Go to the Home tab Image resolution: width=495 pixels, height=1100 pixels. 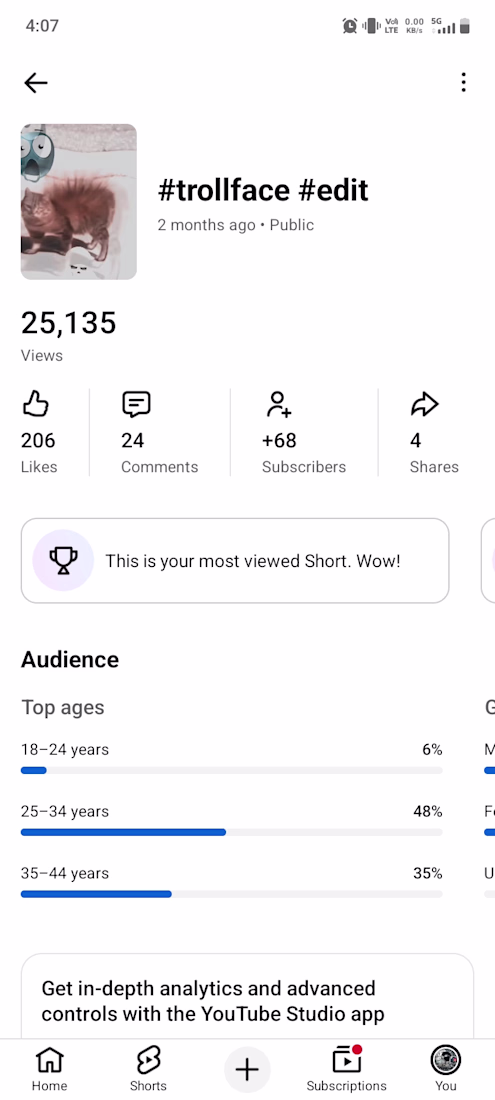tap(49, 1068)
